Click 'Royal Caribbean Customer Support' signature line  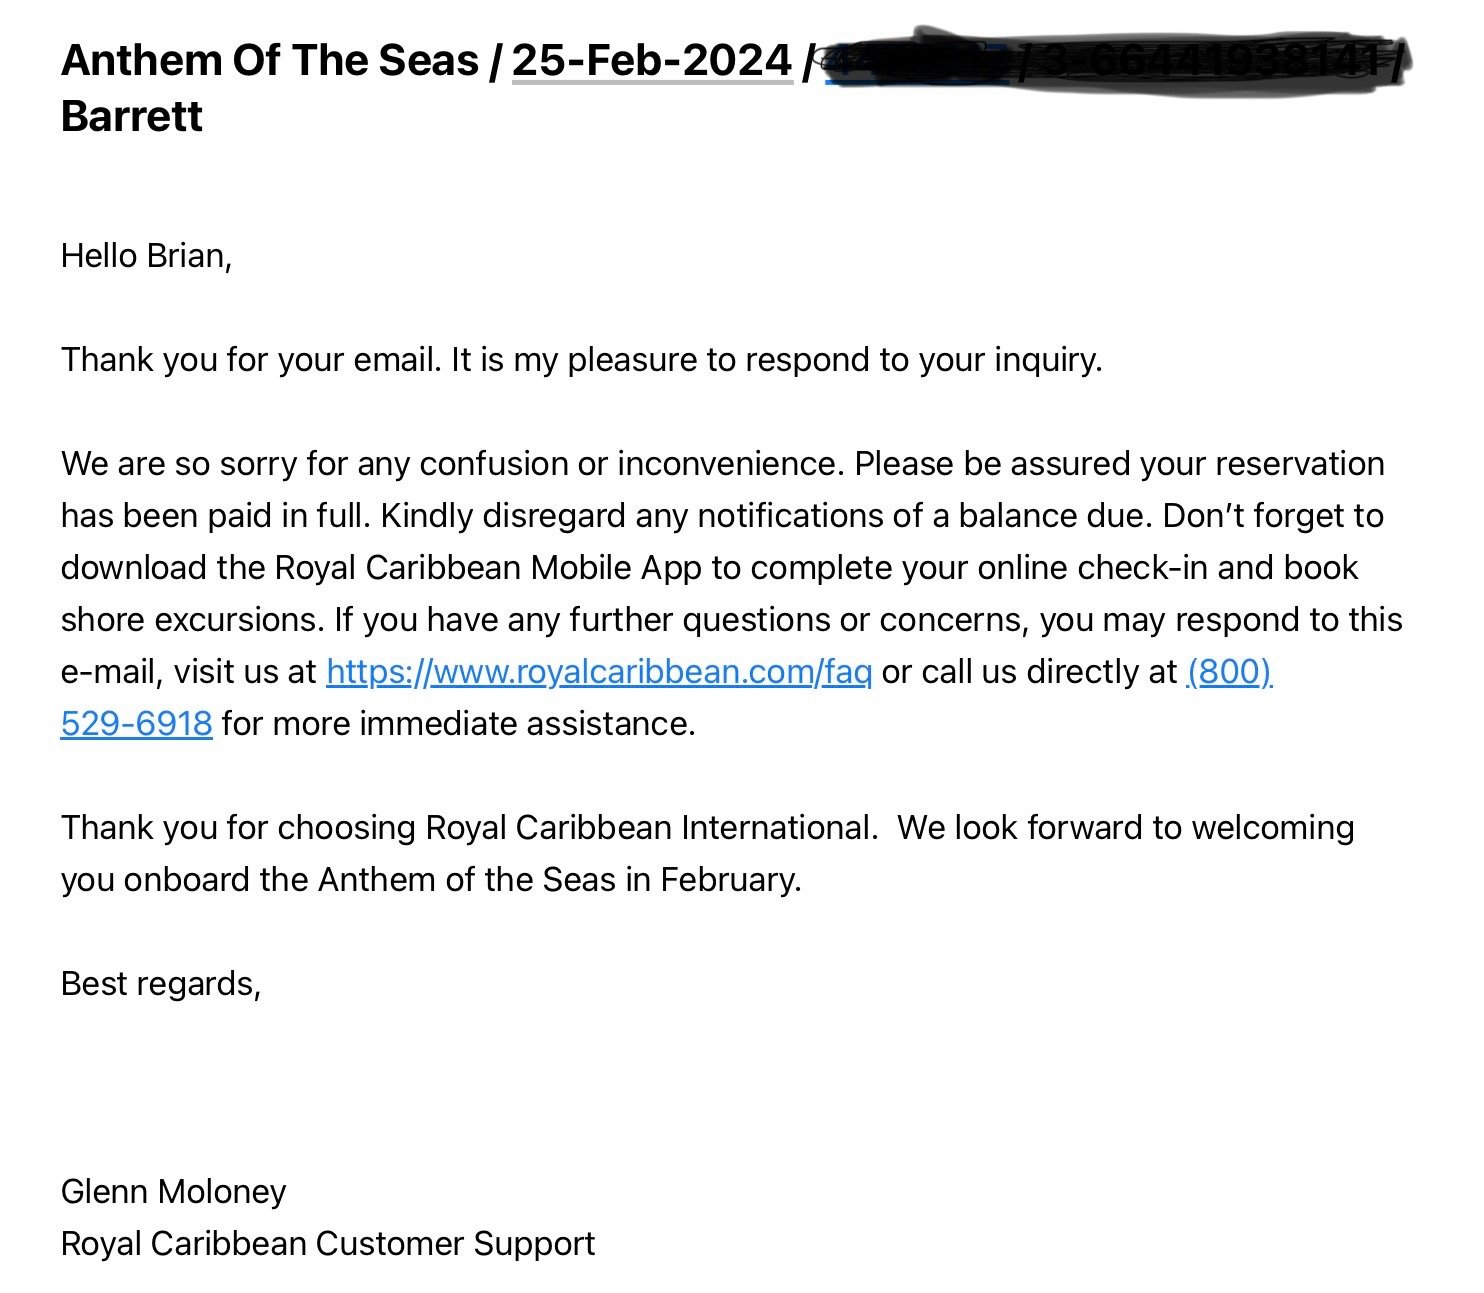[x=328, y=1244]
